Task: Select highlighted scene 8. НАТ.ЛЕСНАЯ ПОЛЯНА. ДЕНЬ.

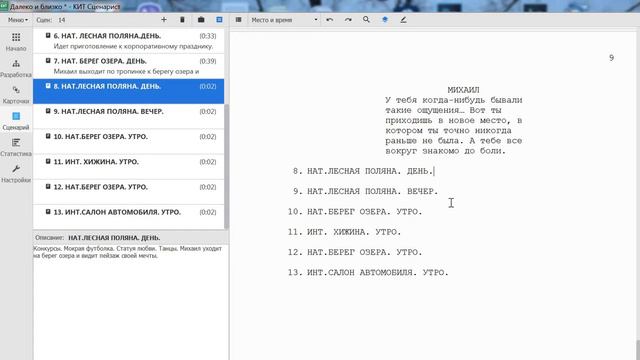Action: click(x=129, y=91)
